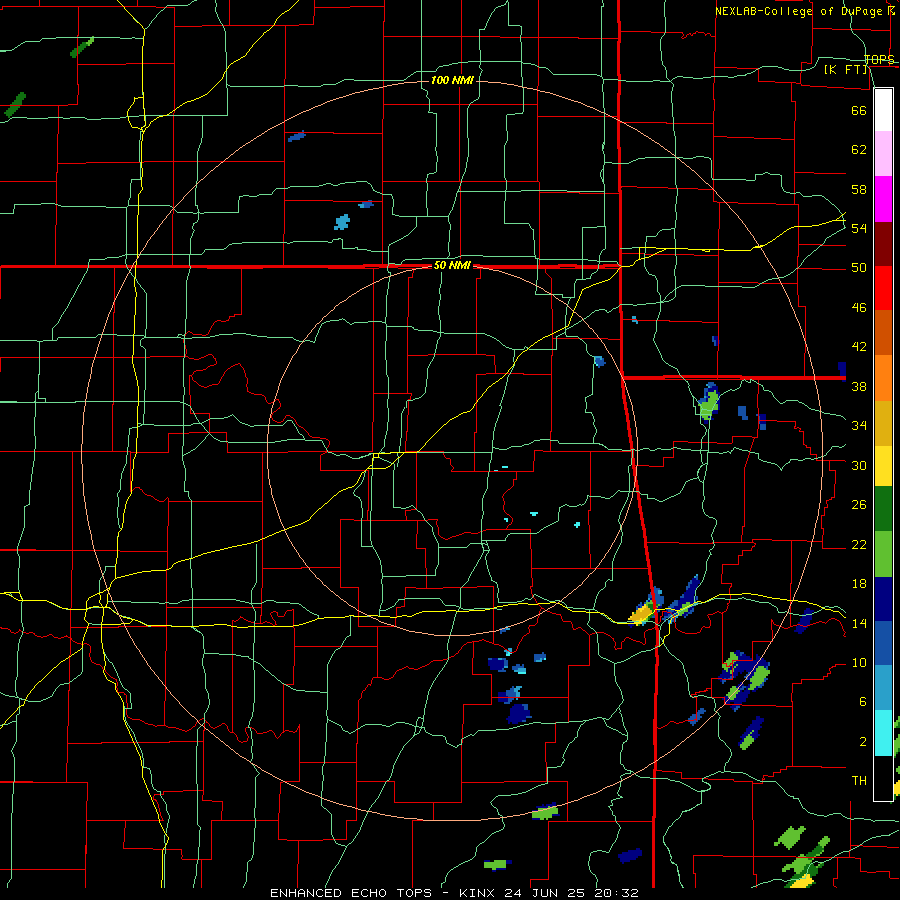The width and height of the screenshot is (900, 900).
Task: Click the navy blue legend swatch
Action: [883, 599]
